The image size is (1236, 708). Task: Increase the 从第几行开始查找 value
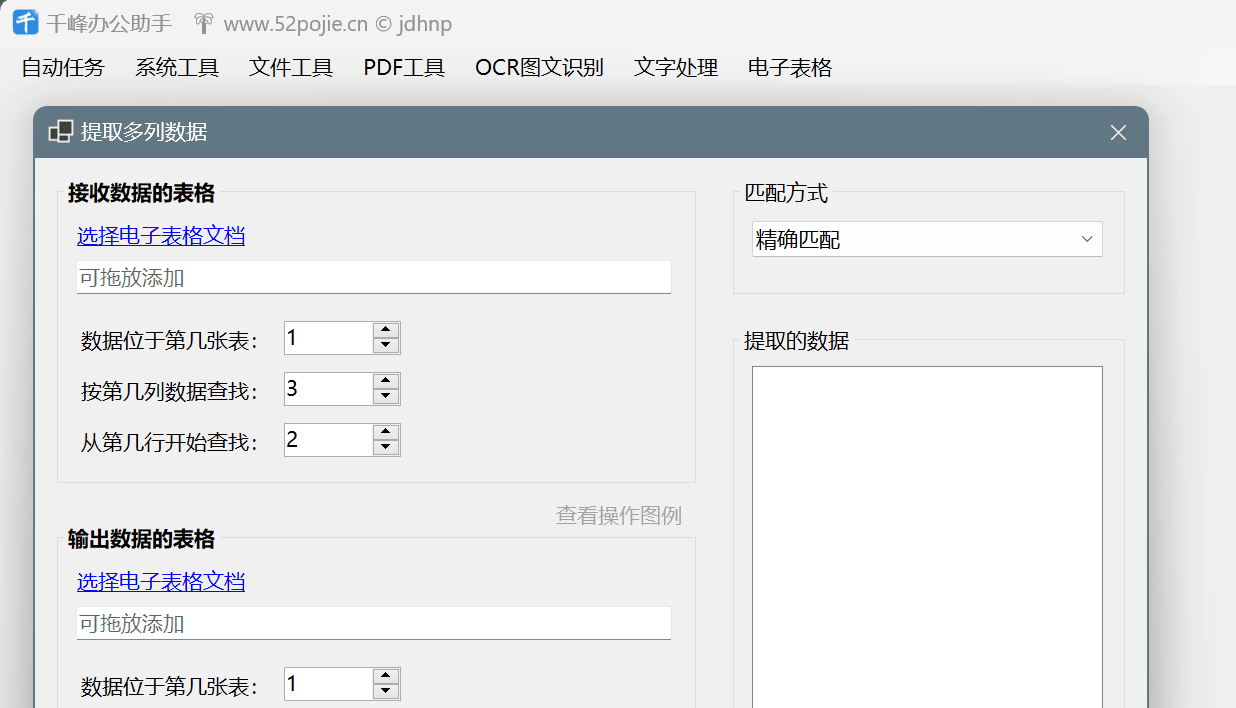386,432
